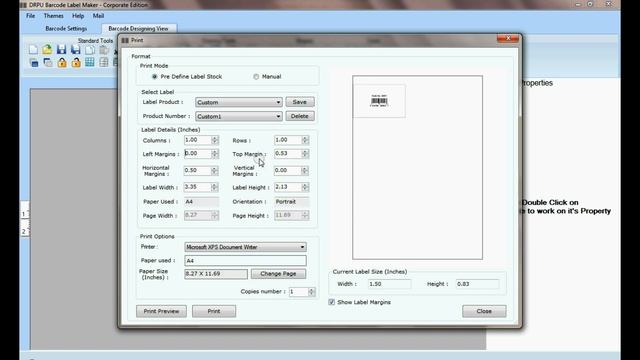Click the Top Margin spinner arrows

(305, 153)
